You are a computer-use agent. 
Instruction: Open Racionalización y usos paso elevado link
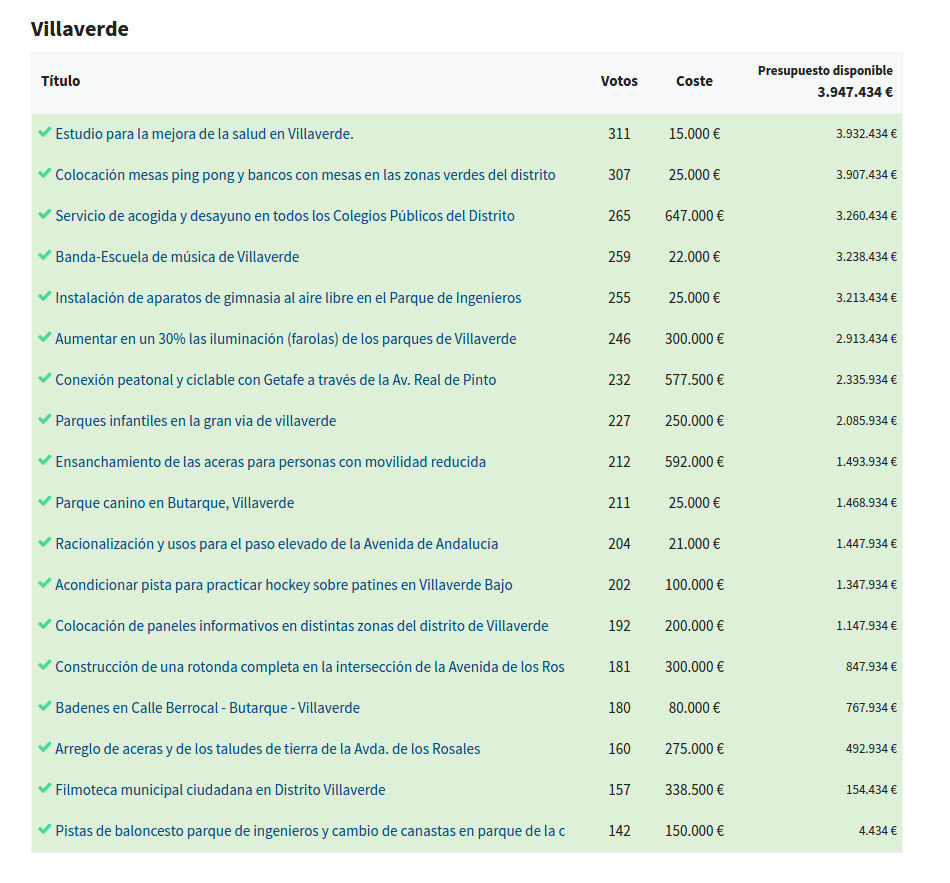(277, 544)
